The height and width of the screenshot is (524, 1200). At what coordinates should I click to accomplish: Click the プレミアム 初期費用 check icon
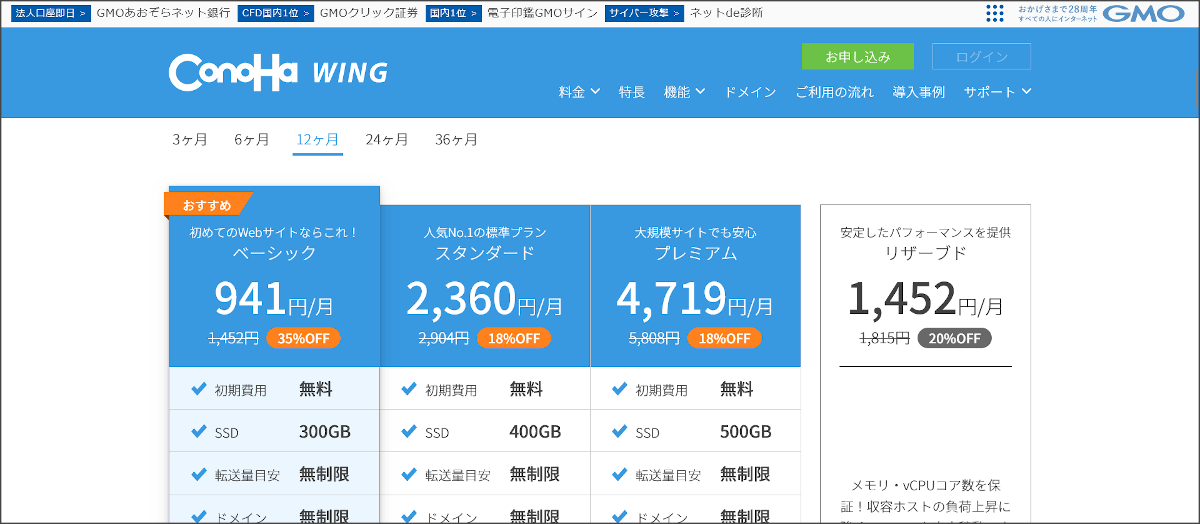pyautogui.click(x=620, y=389)
